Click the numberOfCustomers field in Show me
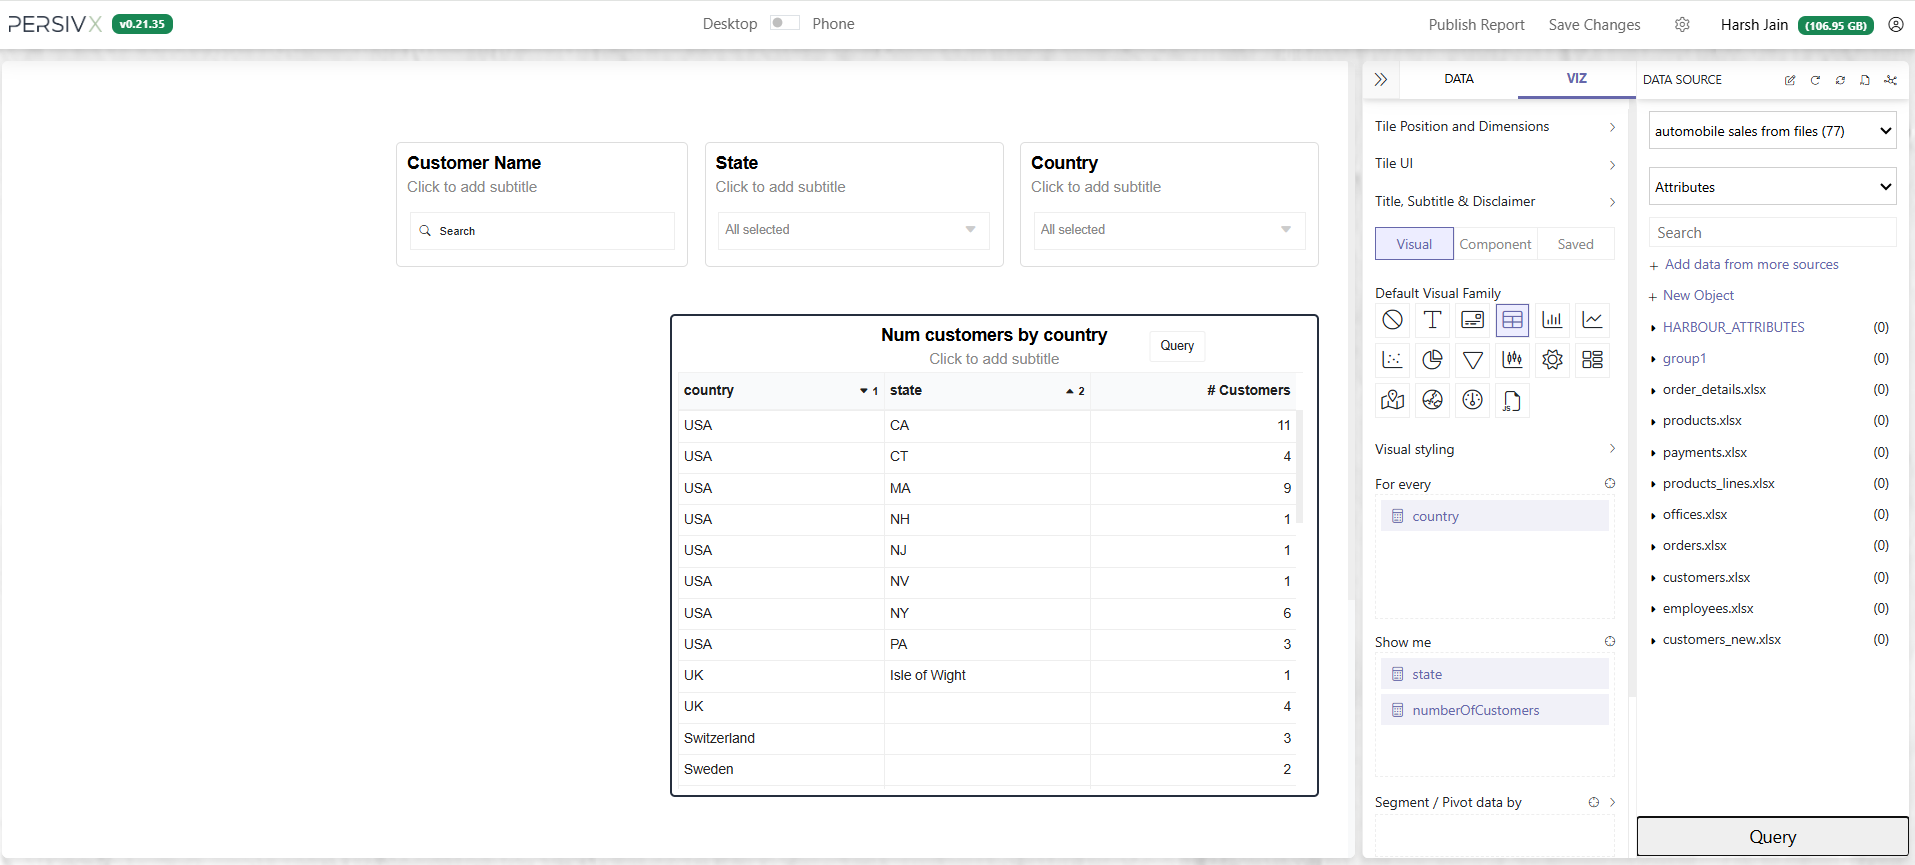The width and height of the screenshot is (1915, 865). click(x=1495, y=710)
